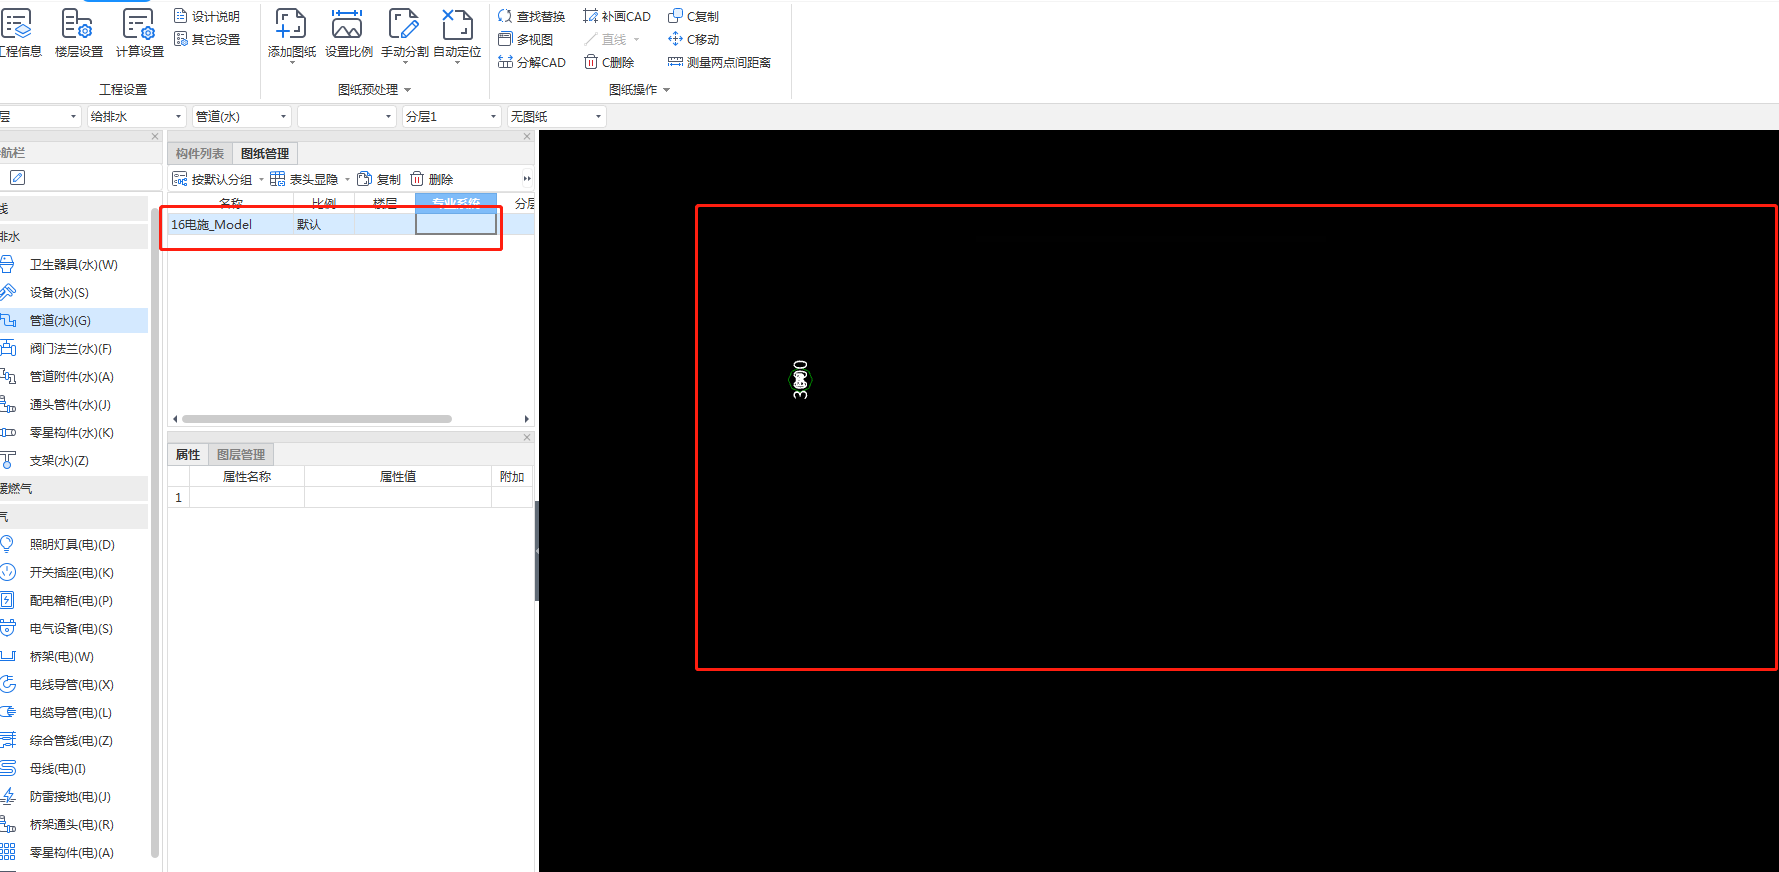Click the 专业系统 cell of 16电施_Model
This screenshot has height=872, width=1779.
pyautogui.click(x=456, y=225)
